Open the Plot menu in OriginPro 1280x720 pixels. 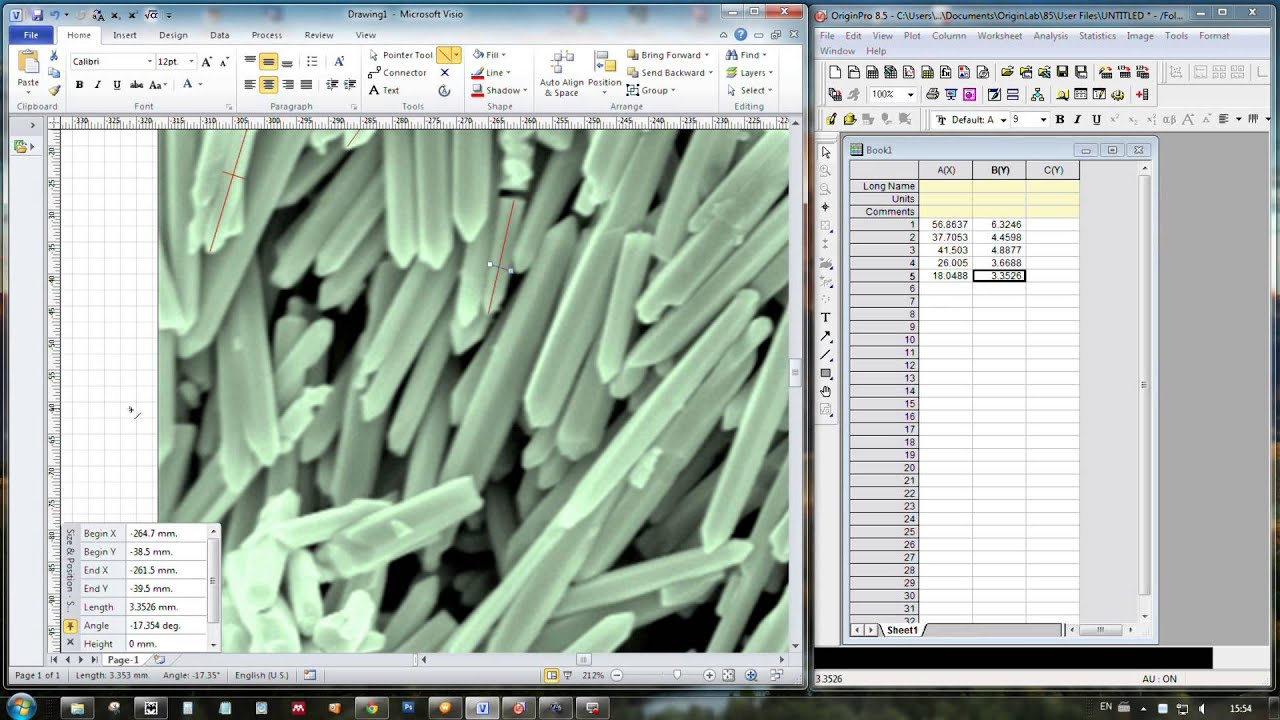tap(912, 36)
